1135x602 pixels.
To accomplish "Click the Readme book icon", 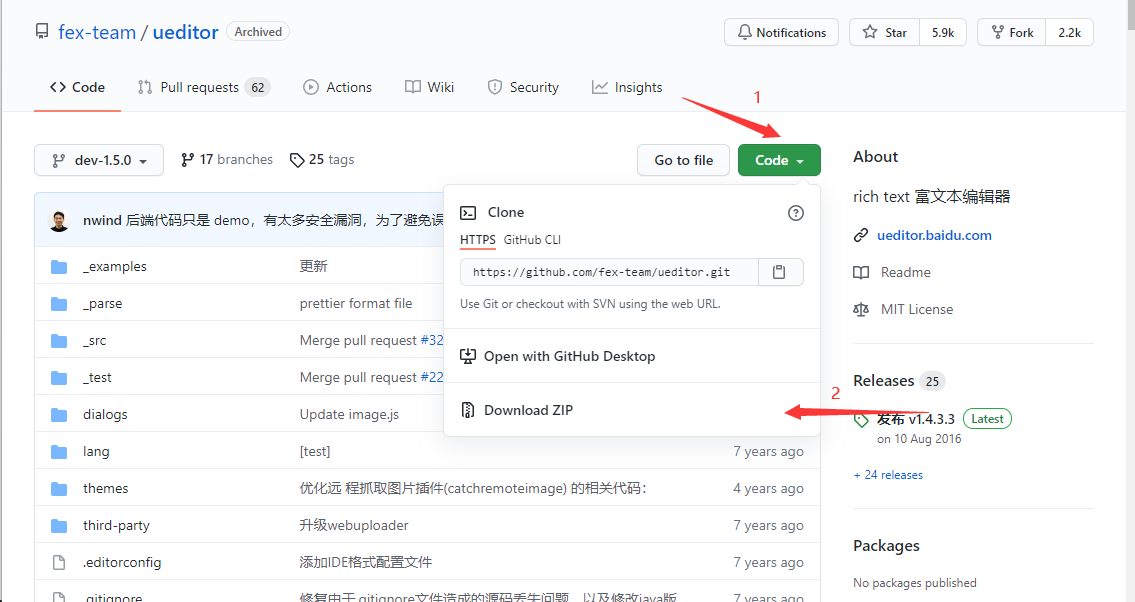I will 861,272.
